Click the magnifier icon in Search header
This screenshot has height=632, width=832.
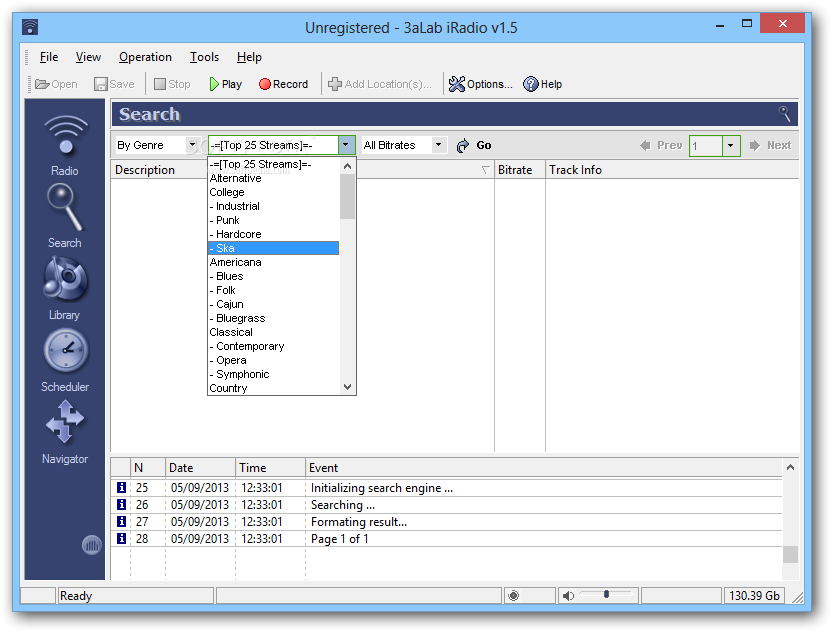(785, 114)
